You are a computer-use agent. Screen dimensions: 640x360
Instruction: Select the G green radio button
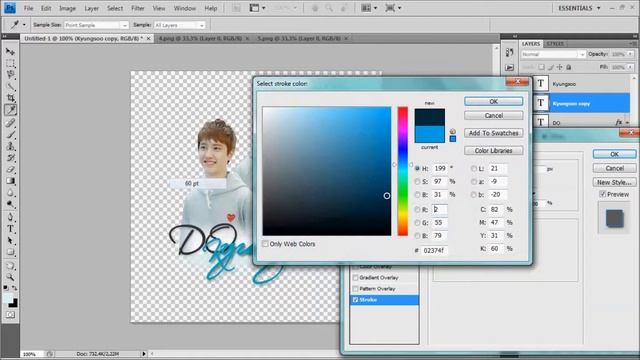[417, 222]
